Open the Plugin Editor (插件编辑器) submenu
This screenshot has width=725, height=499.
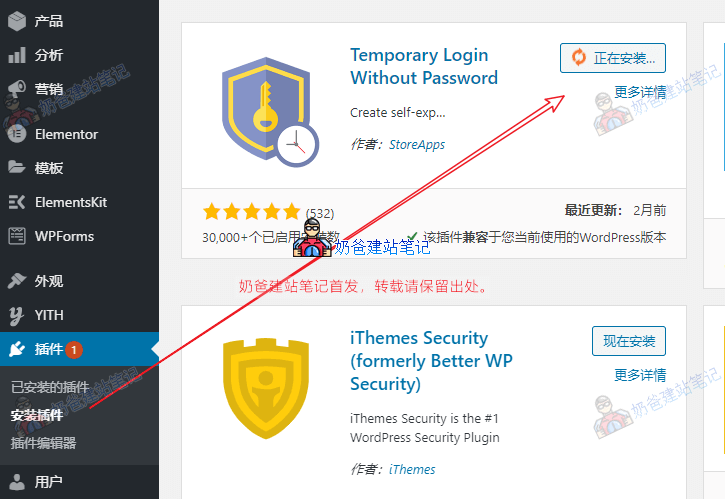tap(43, 443)
